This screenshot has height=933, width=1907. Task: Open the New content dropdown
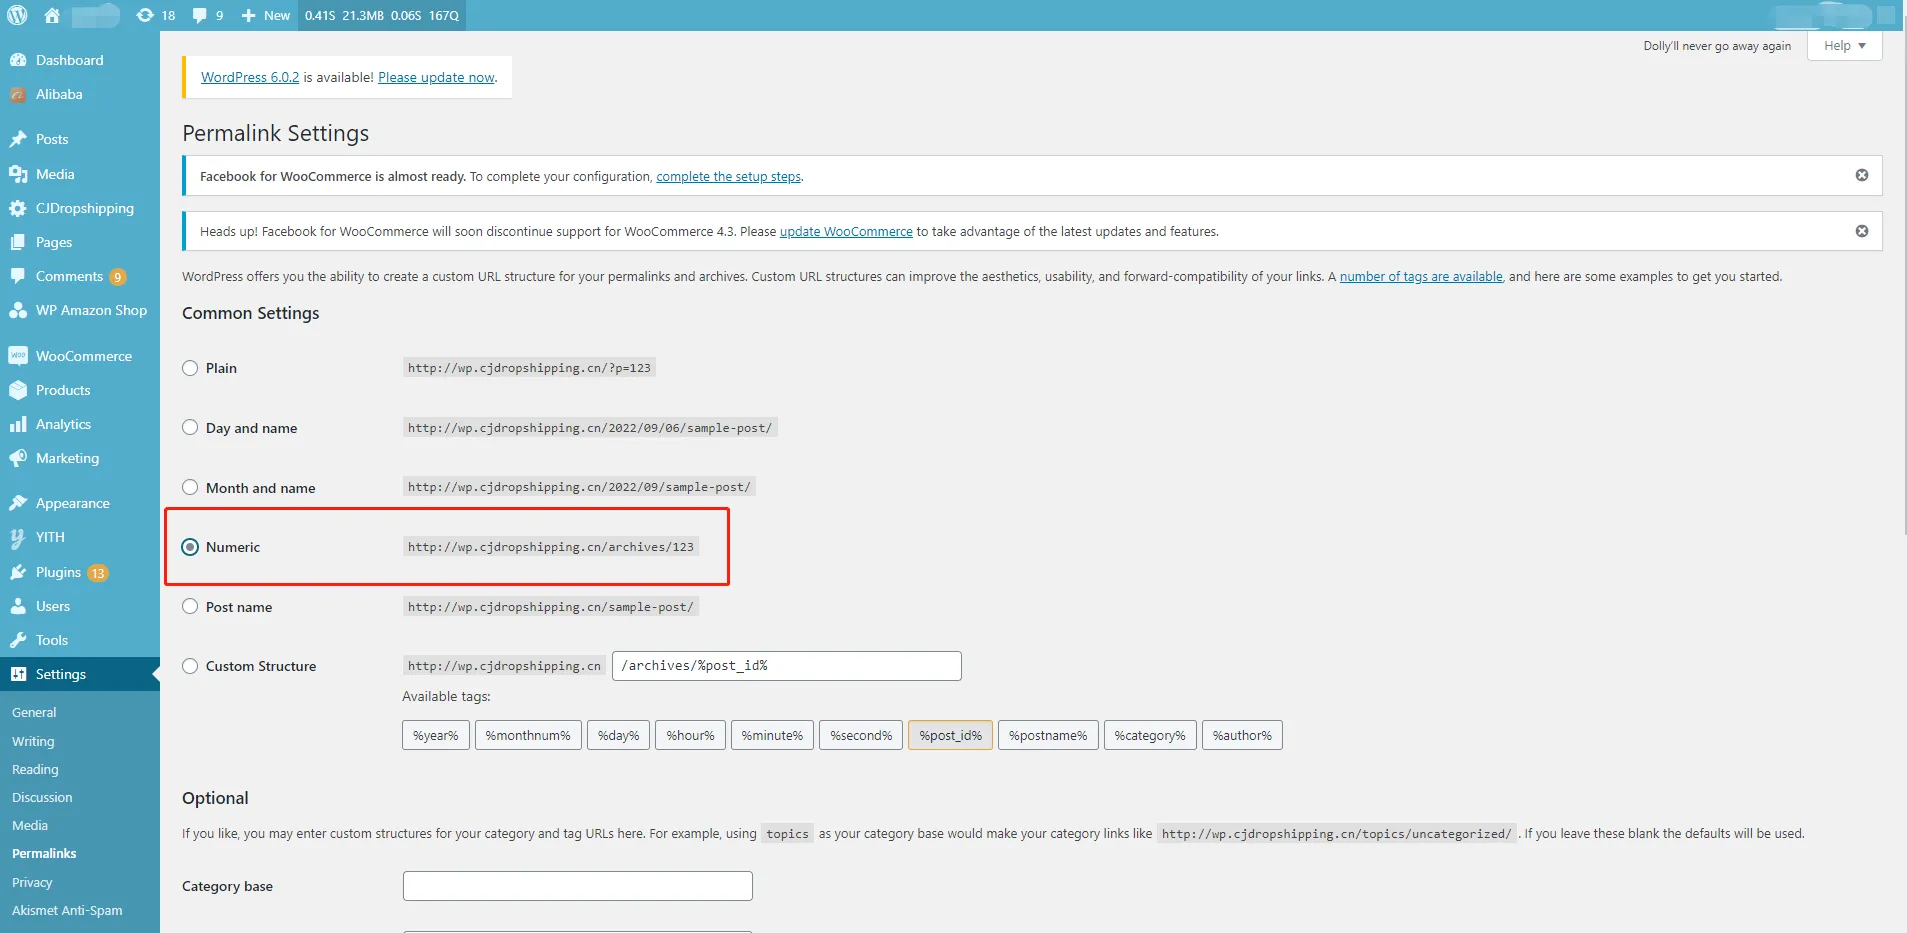266,15
